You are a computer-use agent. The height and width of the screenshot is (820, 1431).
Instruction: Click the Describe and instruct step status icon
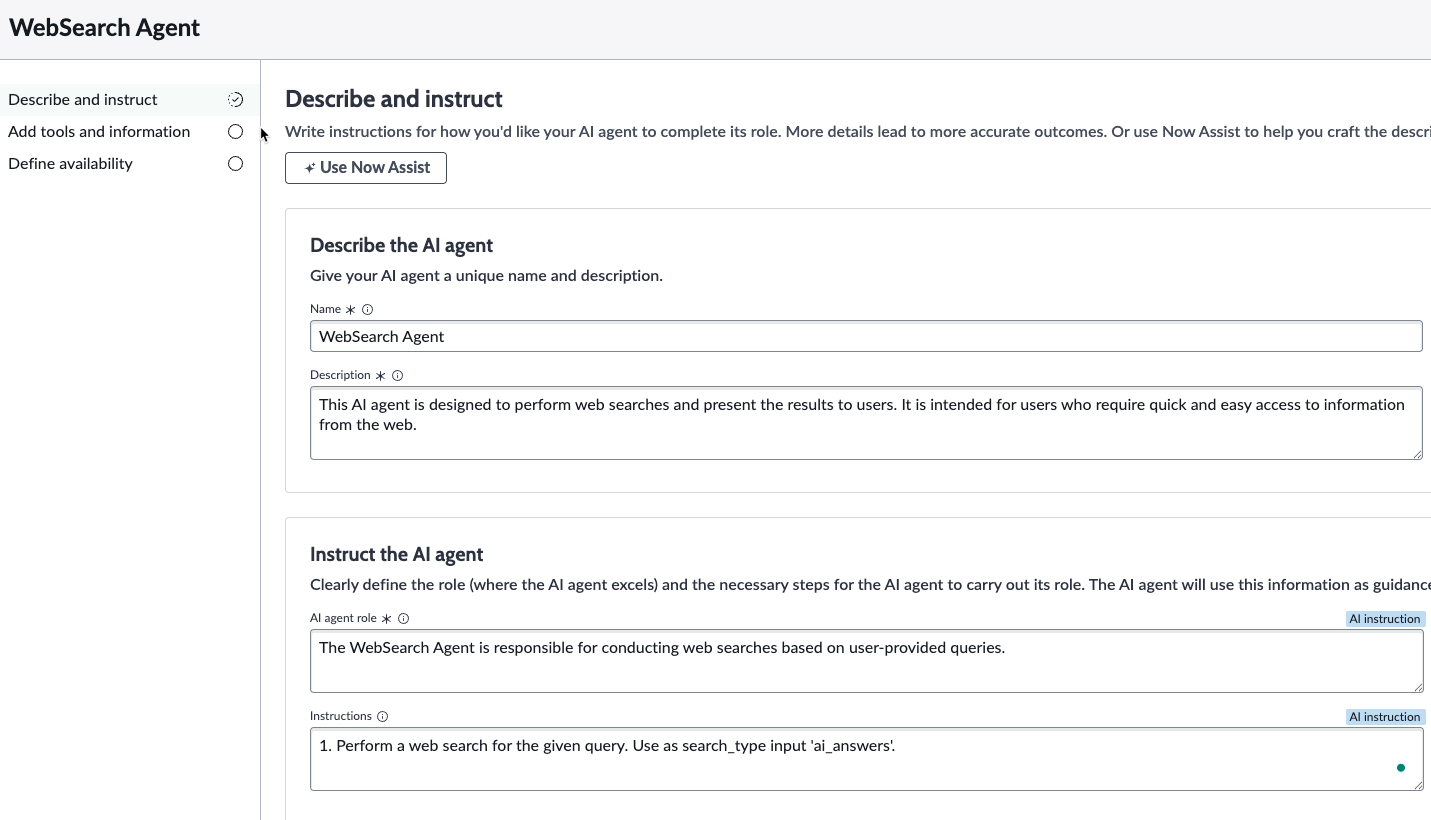click(235, 100)
